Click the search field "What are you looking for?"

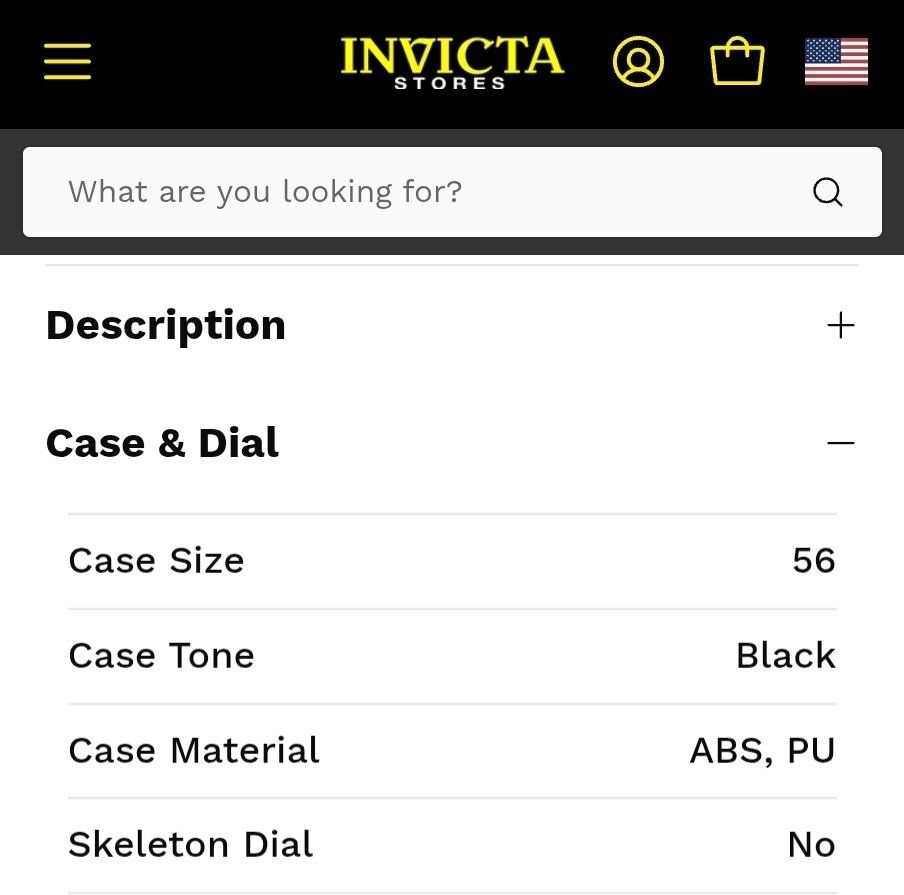click(x=452, y=191)
